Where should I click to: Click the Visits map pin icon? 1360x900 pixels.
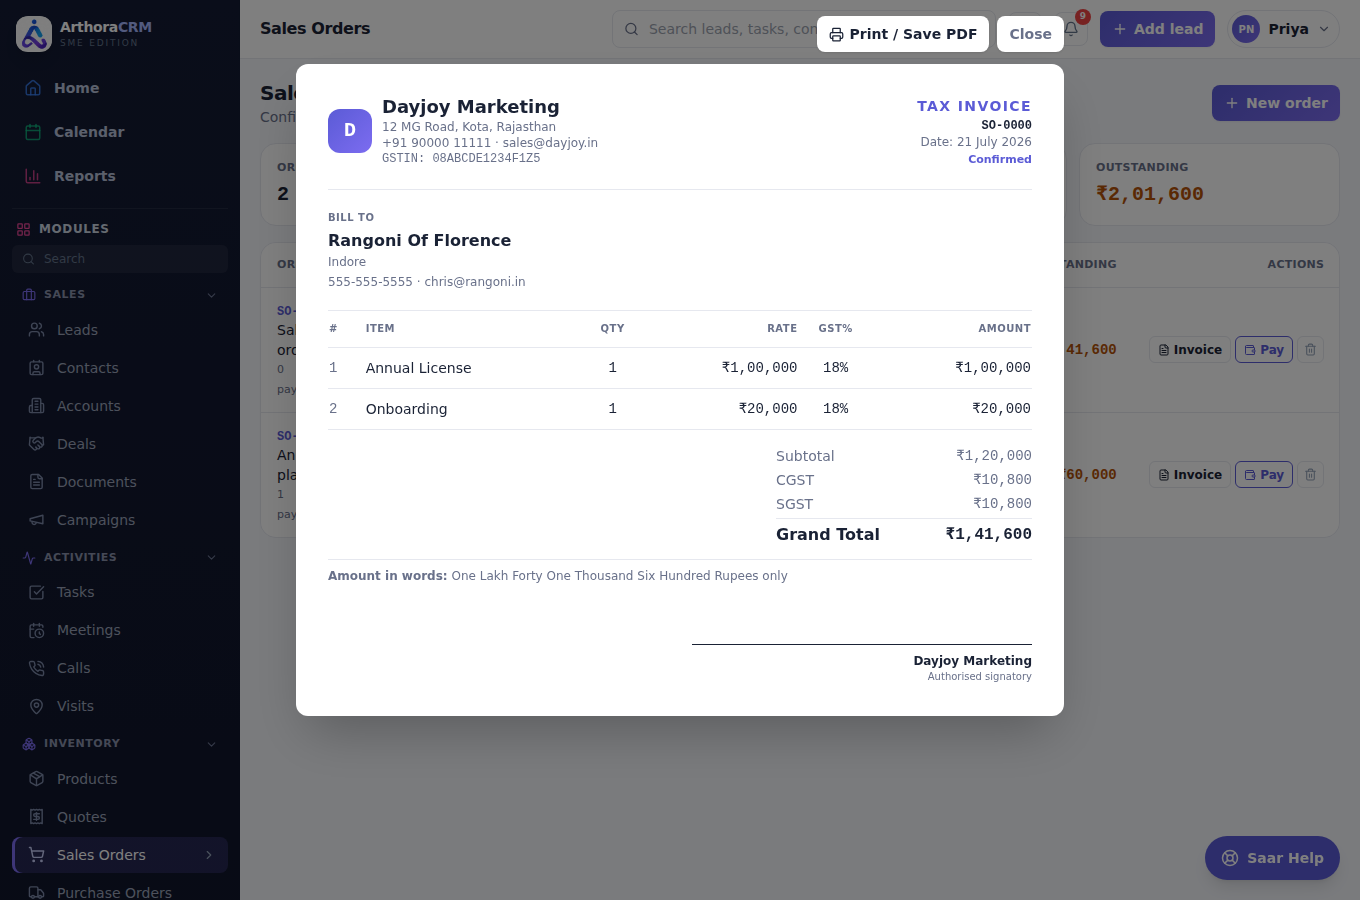pos(37,706)
